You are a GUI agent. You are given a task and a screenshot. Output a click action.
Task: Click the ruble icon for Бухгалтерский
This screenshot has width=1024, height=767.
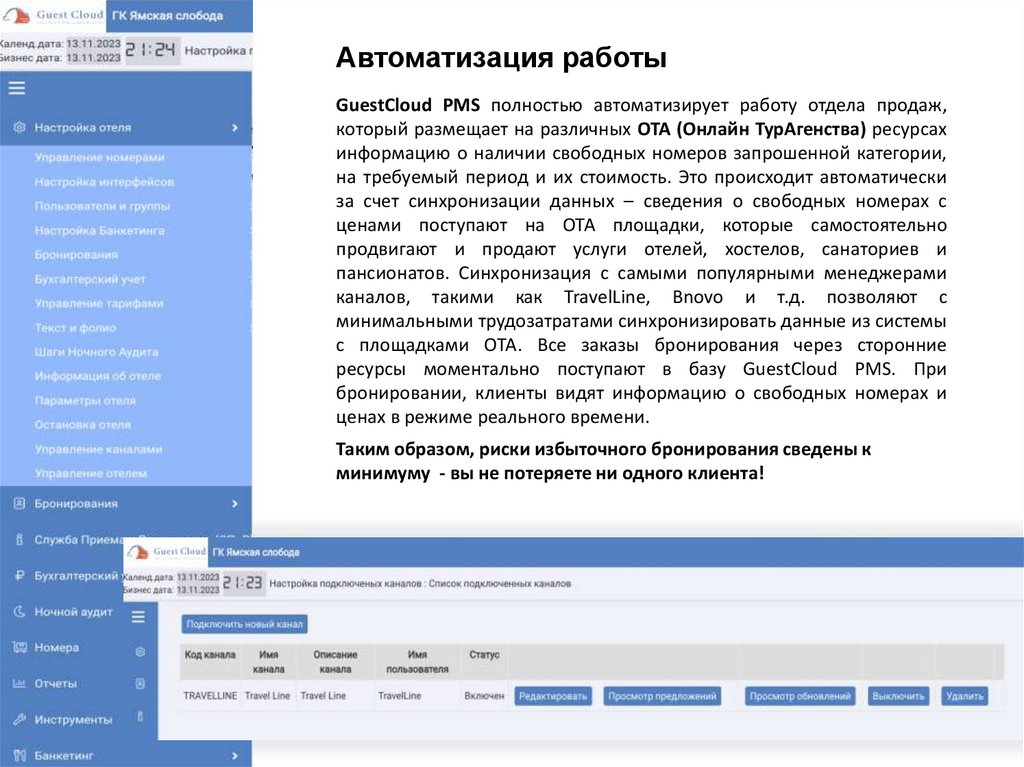20,576
